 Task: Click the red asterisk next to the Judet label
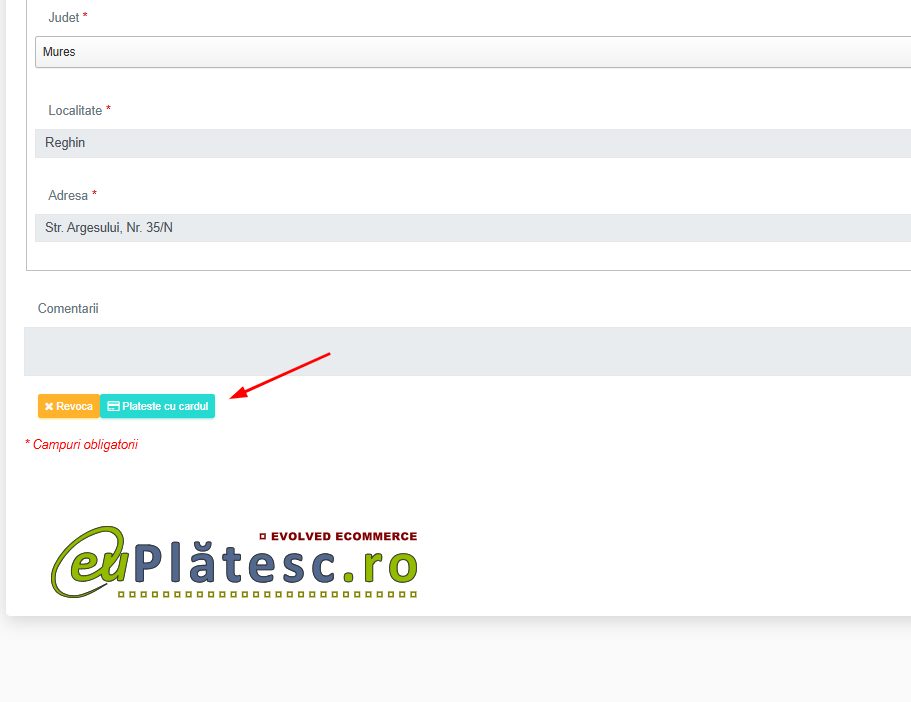(x=85, y=16)
